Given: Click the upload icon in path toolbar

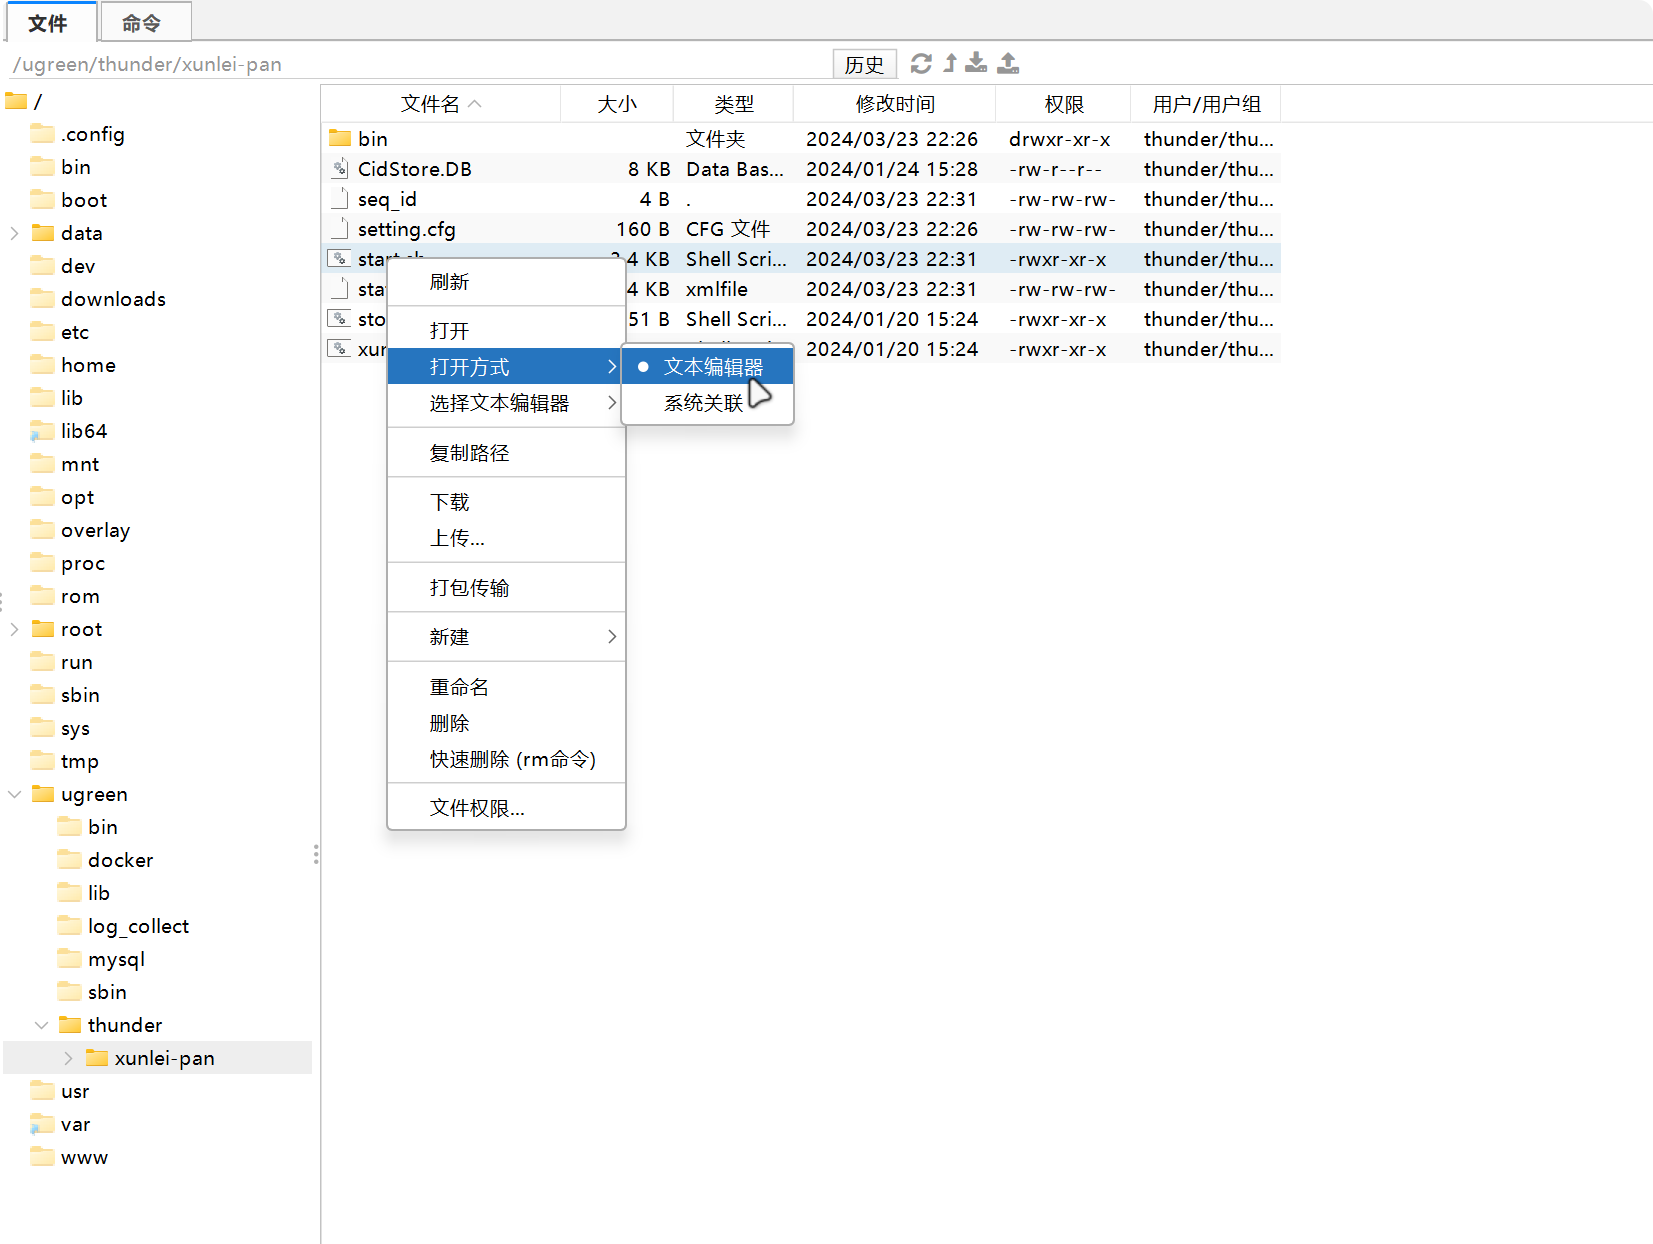Looking at the screenshot, I should click(x=1009, y=64).
